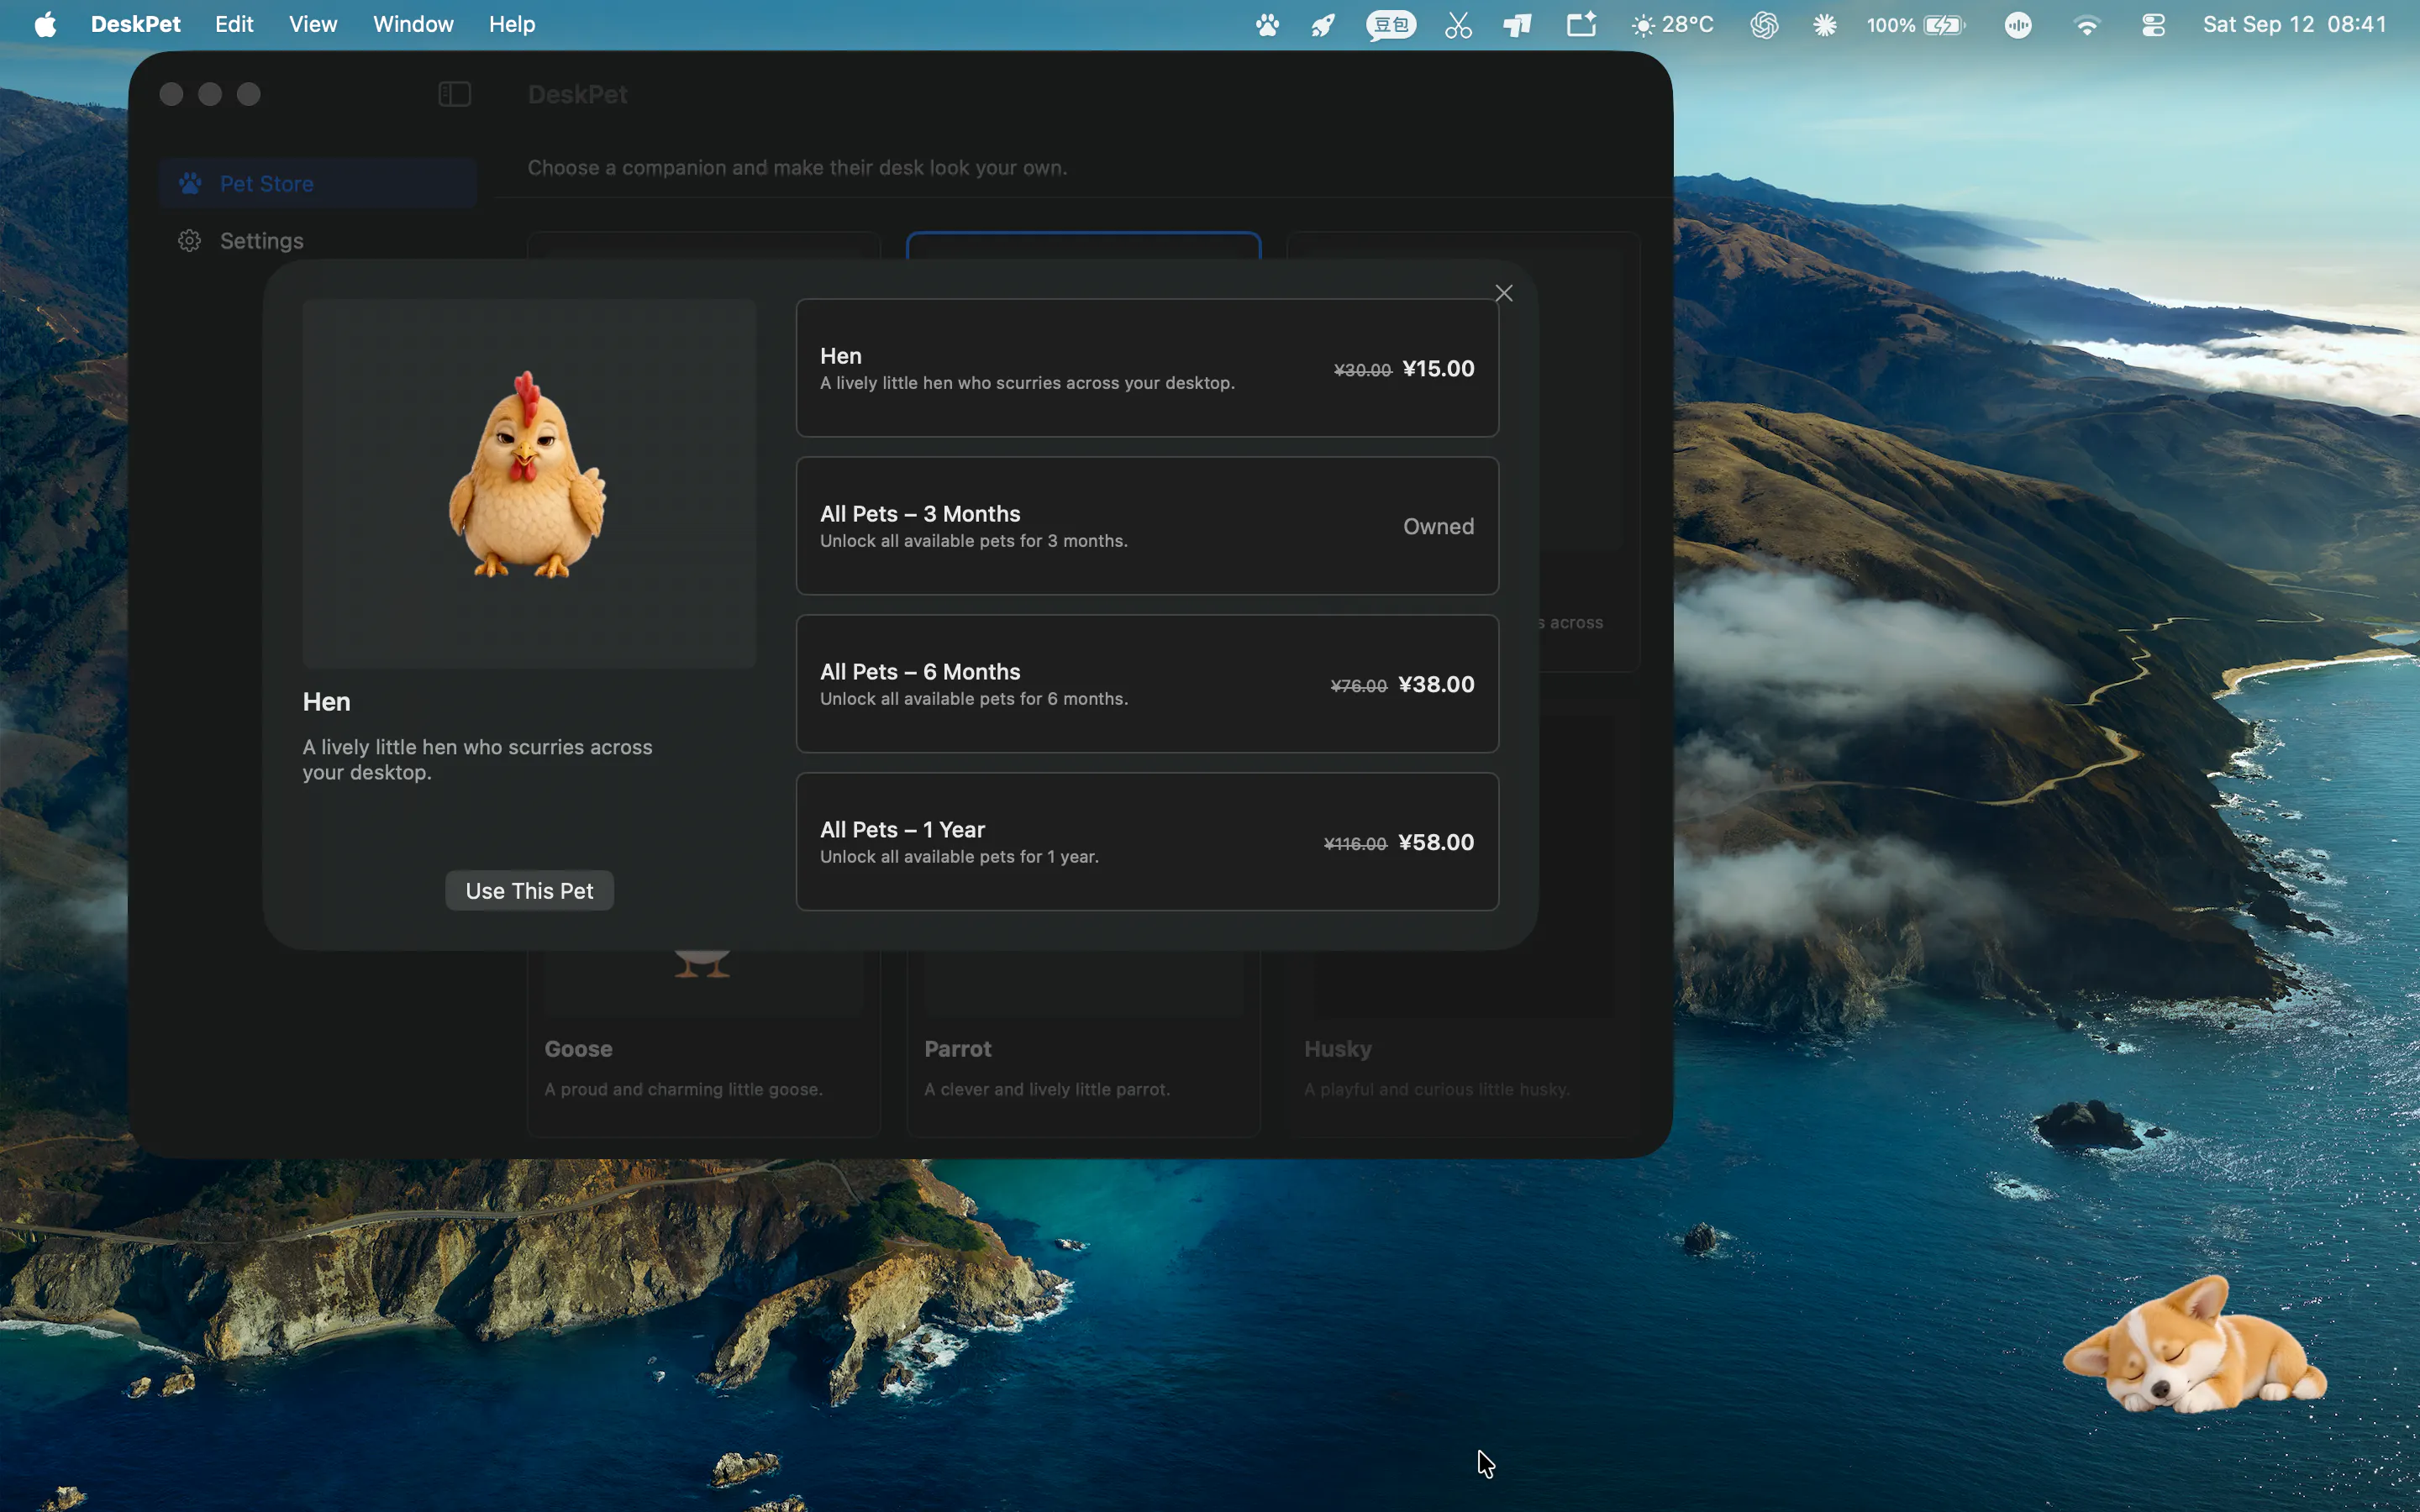The height and width of the screenshot is (1512, 2420).
Task: Click the Owned label
Action: pos(1438,526)
